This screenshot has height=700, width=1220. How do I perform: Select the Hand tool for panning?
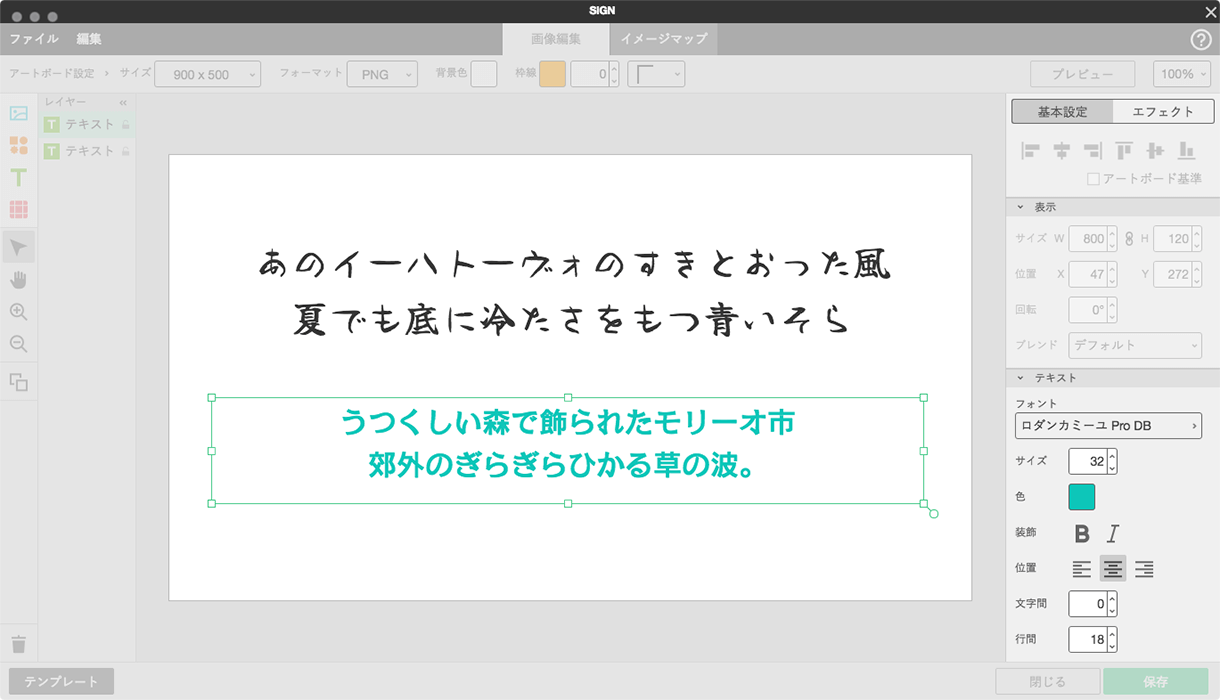pos(18,279)
